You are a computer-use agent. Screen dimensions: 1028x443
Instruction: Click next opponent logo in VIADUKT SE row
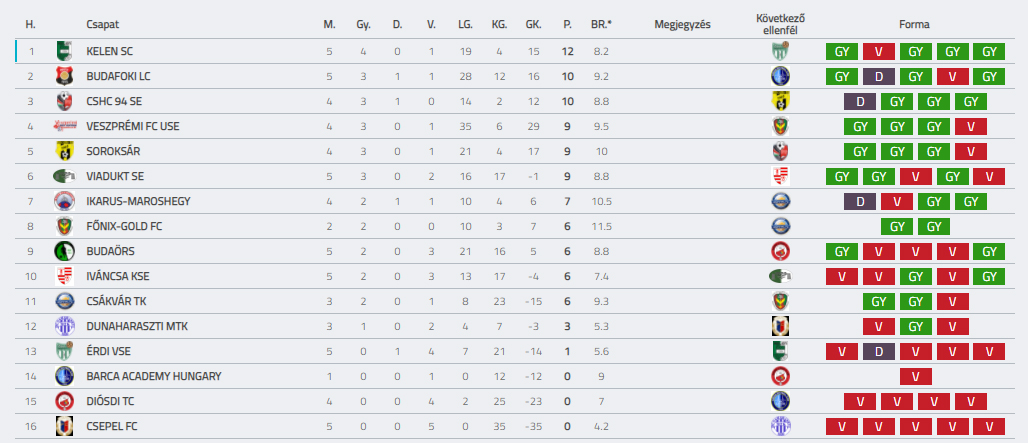click(x=780, y=176)
